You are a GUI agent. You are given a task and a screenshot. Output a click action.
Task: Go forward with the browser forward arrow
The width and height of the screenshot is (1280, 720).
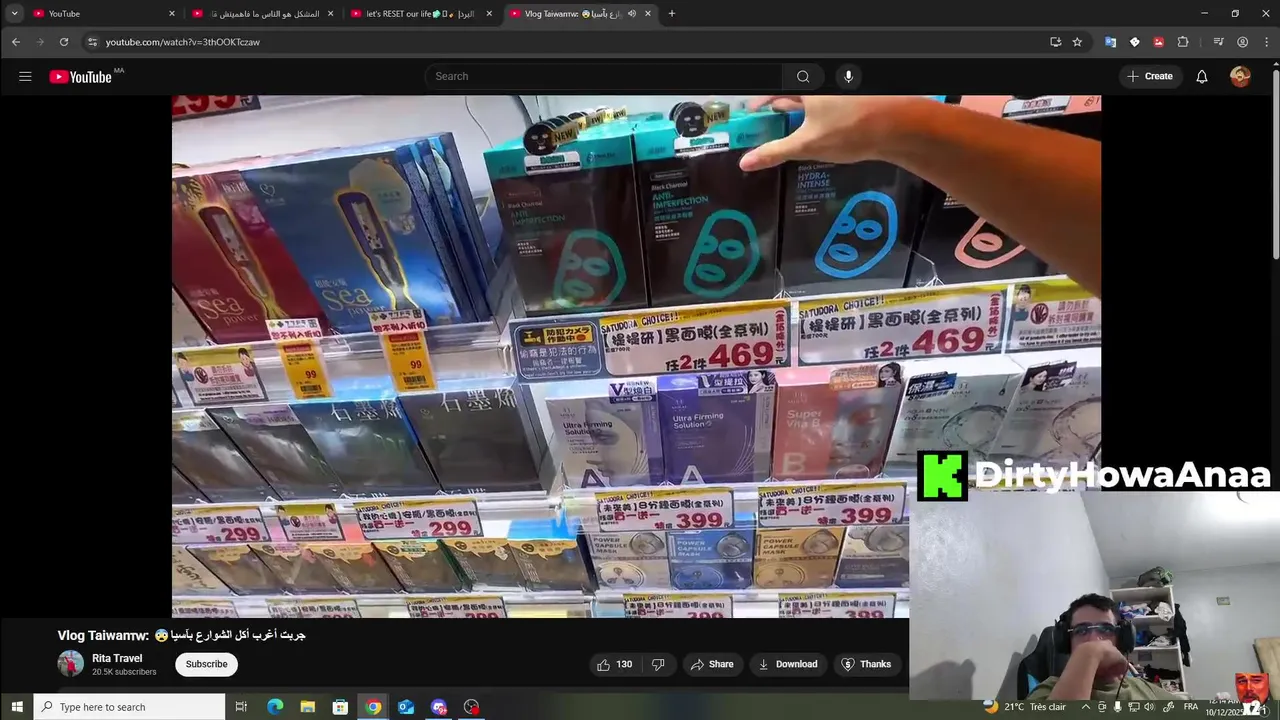click(x=40, y=42)
